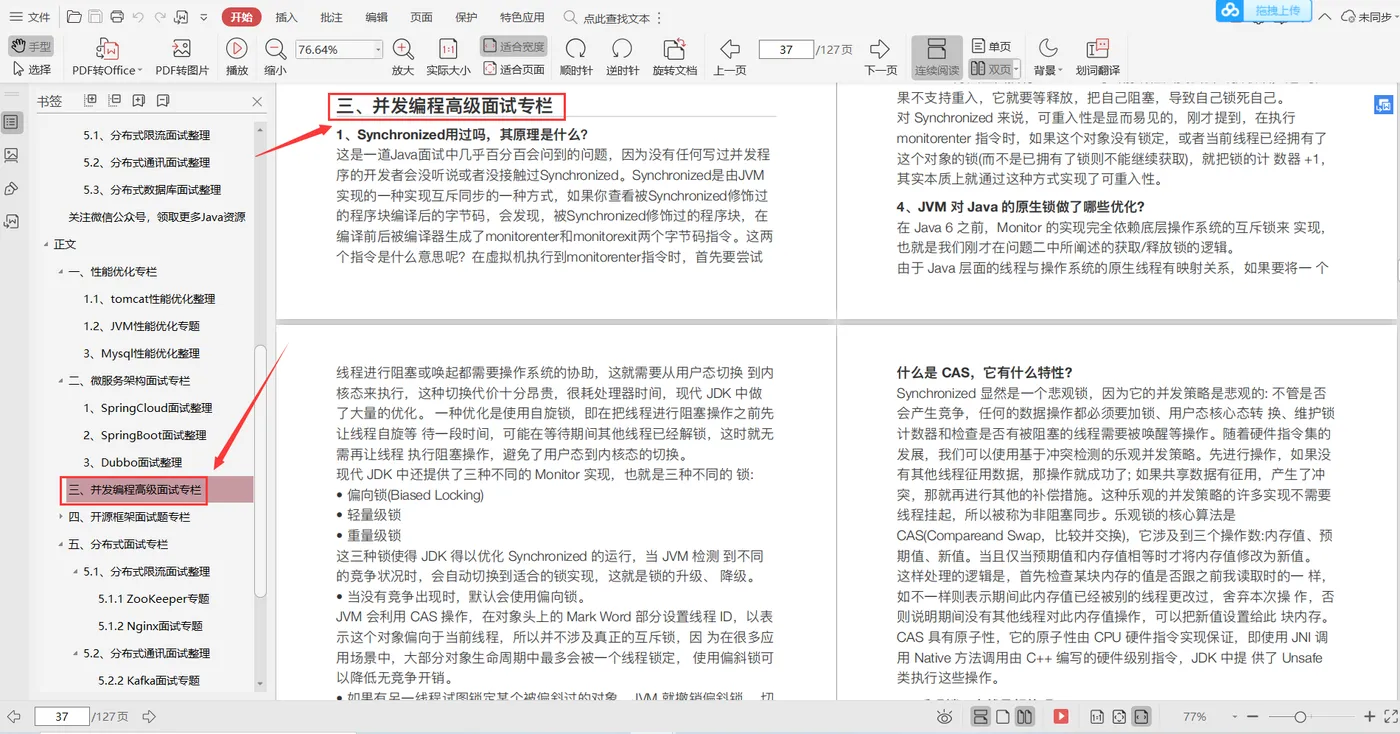Collapse all bookmarks icon in 书签 panel
Screen dimensions: 1400x734
114,101
